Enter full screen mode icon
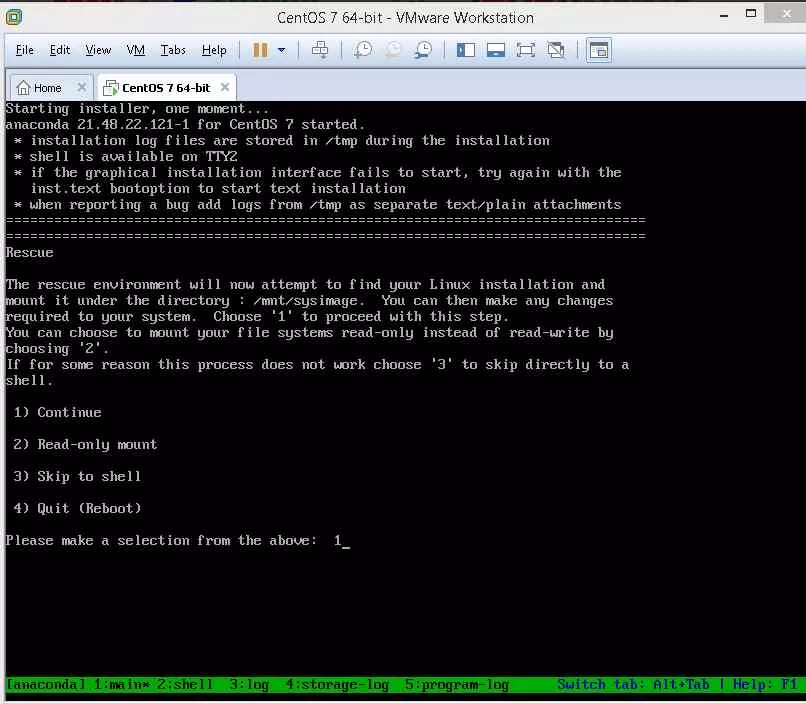The image size is (806, 704). click(x=526, y=50)
